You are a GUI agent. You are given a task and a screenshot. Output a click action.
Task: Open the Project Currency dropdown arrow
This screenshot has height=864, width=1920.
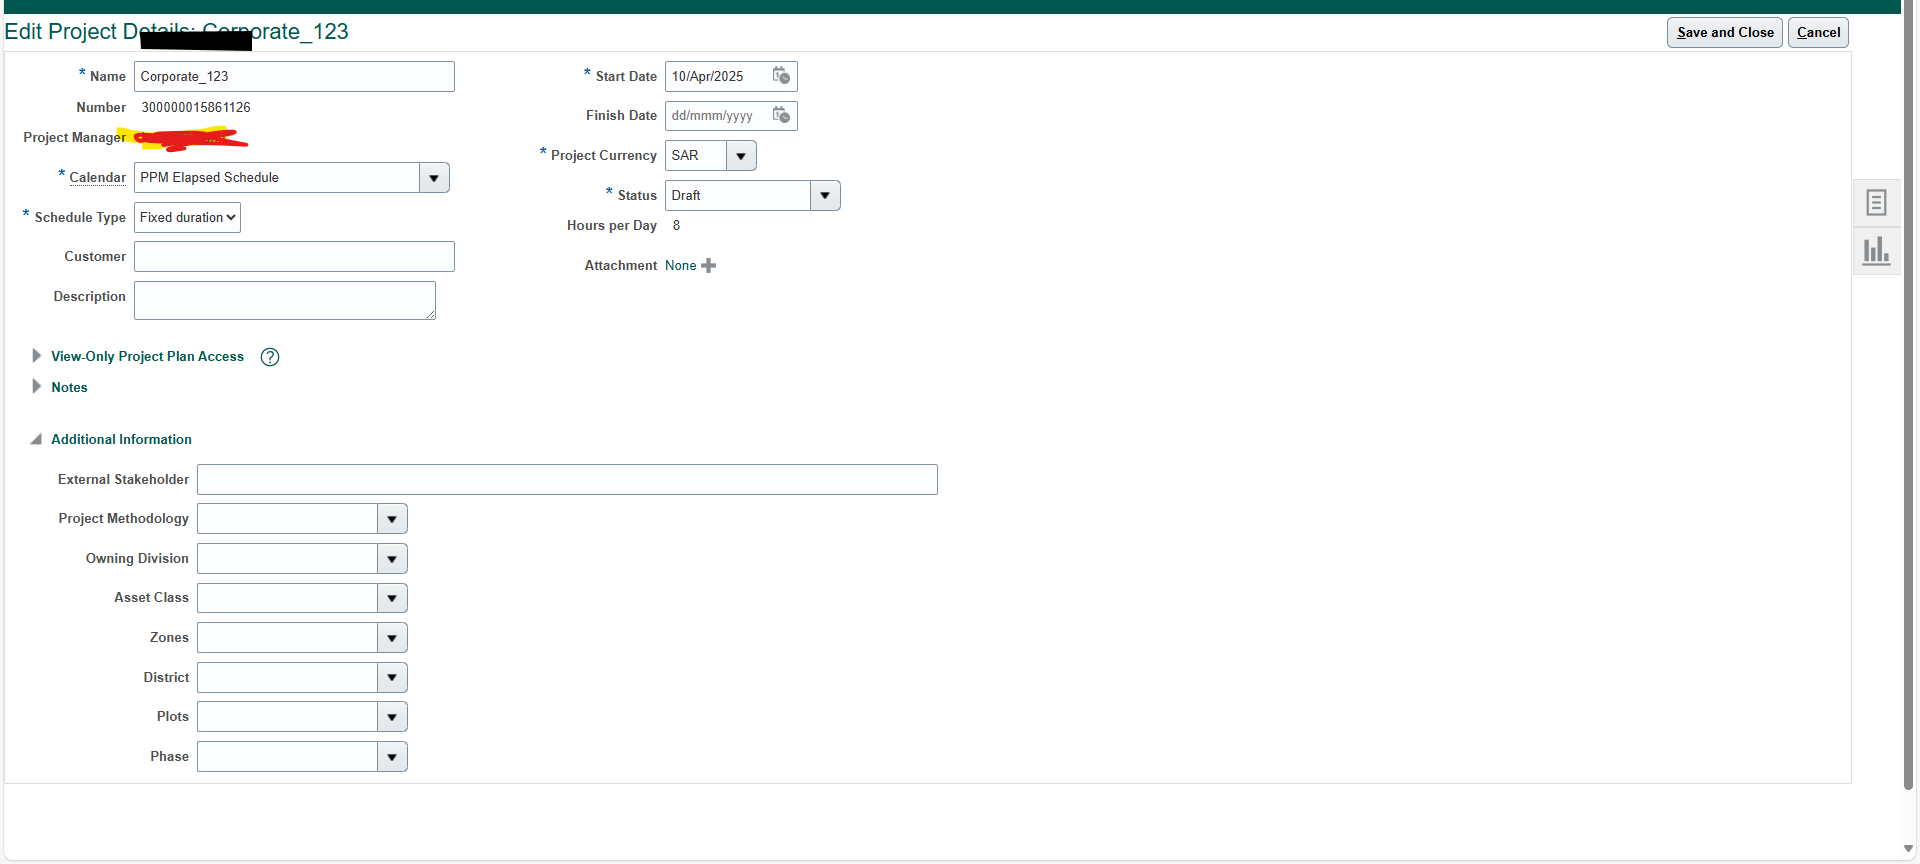click(741, 156)
